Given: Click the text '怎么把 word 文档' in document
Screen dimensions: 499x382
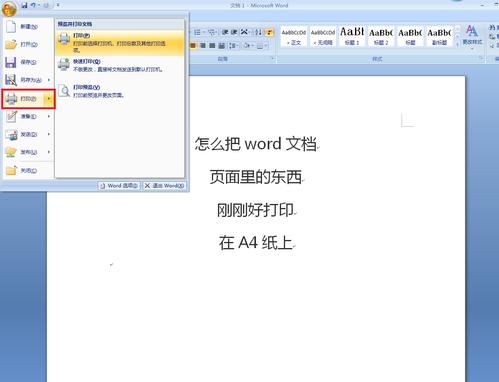Looking at the screenshot, I should (256, 144).
